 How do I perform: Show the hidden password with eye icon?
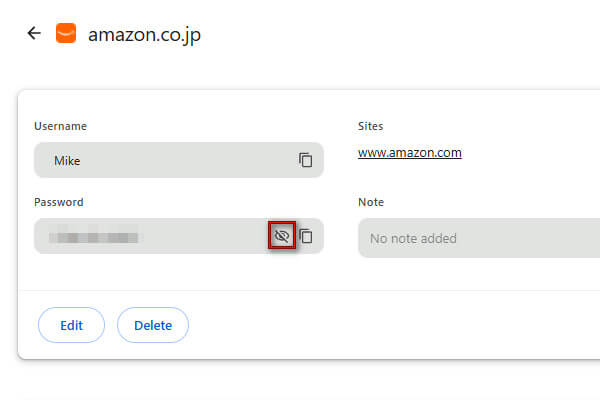pyautogui.click(x=282, y=235)
